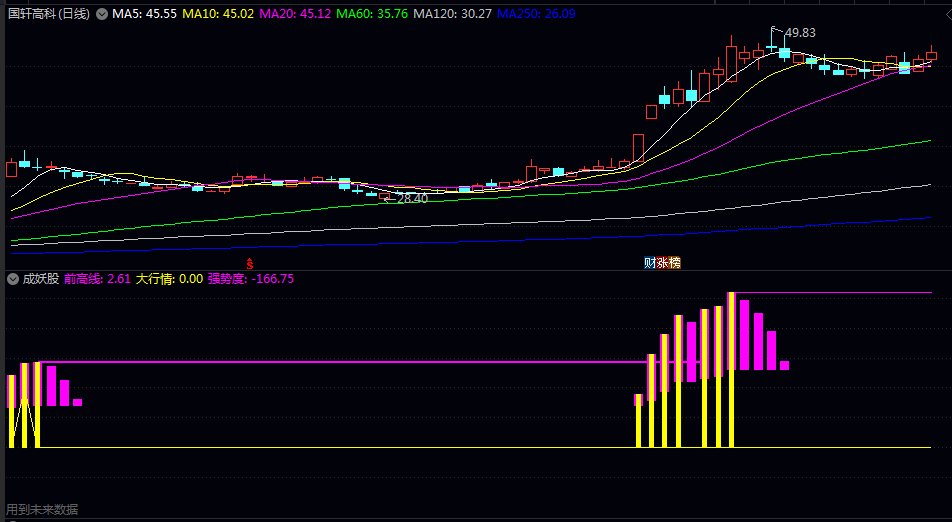952x522 pixels.
Task: Select the MA120: 30.27 label
Action: point(452,13)
